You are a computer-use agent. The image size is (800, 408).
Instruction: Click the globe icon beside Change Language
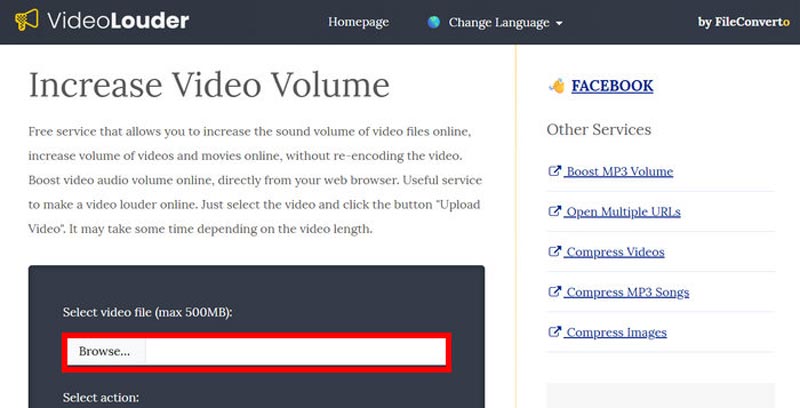pyautogui.click(x=434, y=22)
